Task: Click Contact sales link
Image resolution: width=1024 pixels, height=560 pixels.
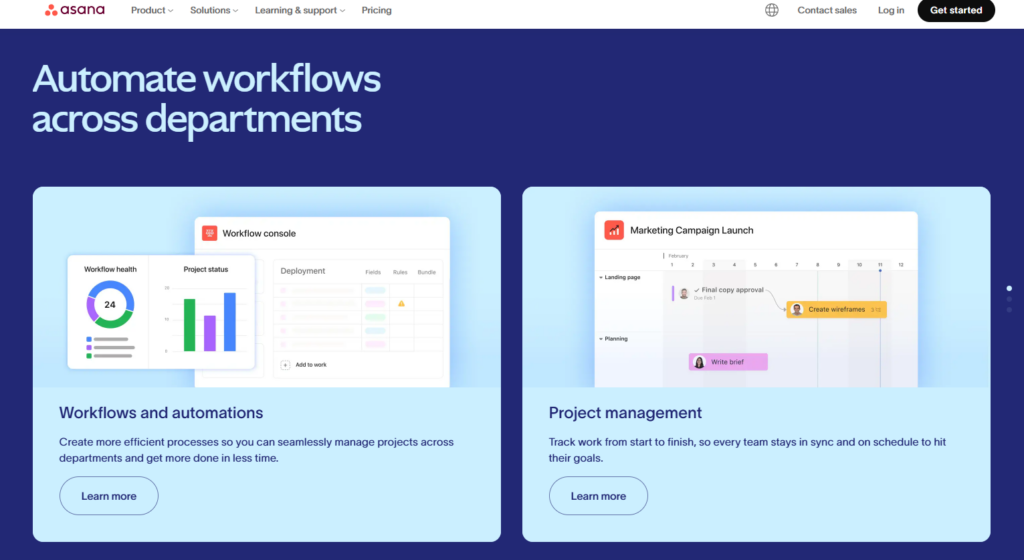Action: (x=827, y=10)
